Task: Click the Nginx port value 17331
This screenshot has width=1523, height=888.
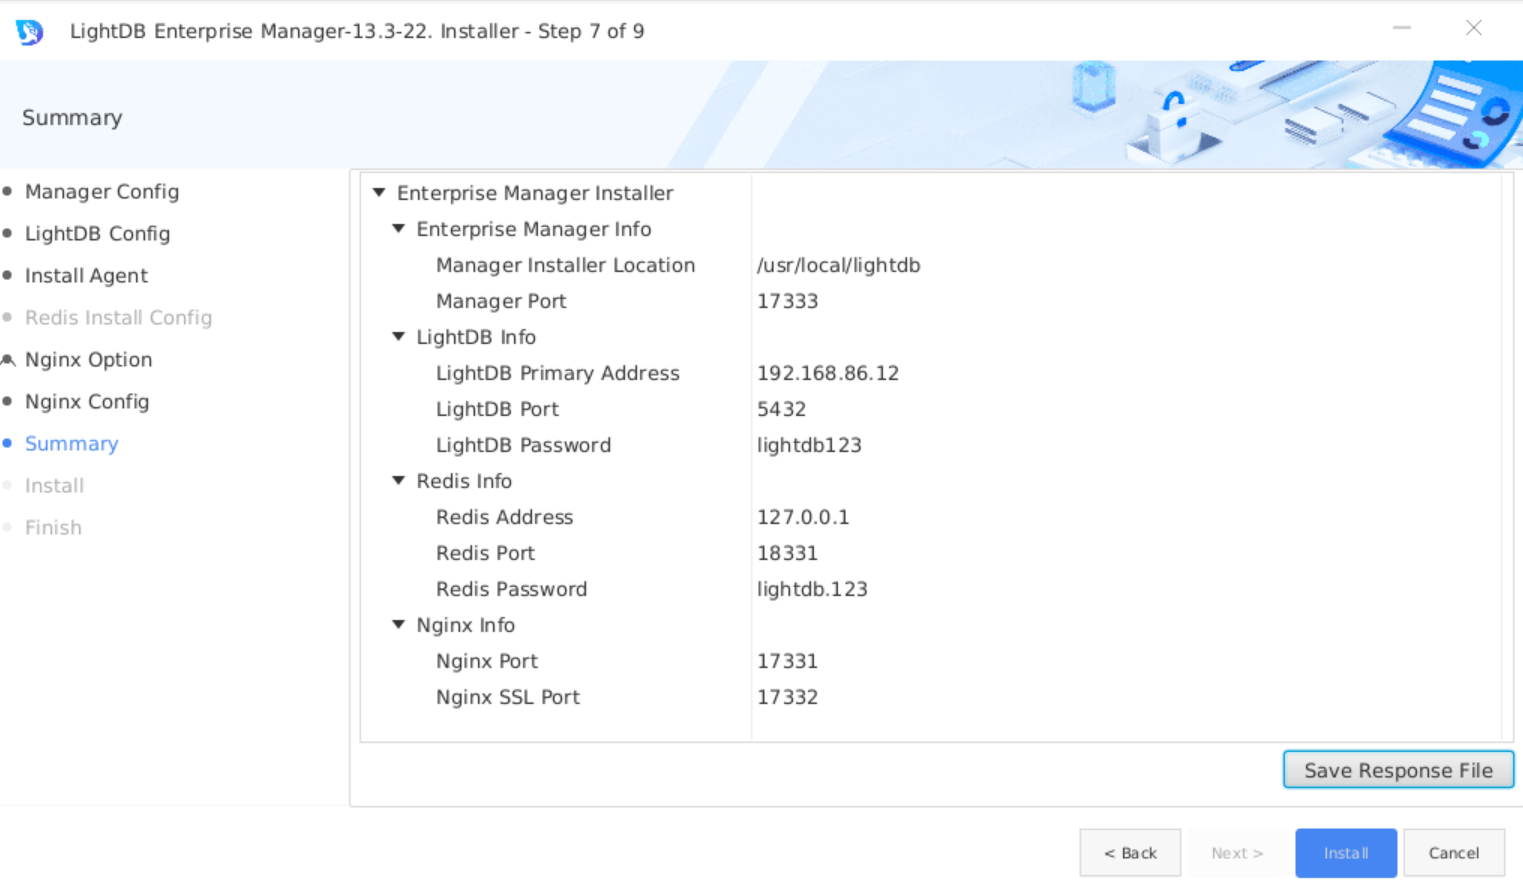Action: pyautogui.click(x=787, y=661)
